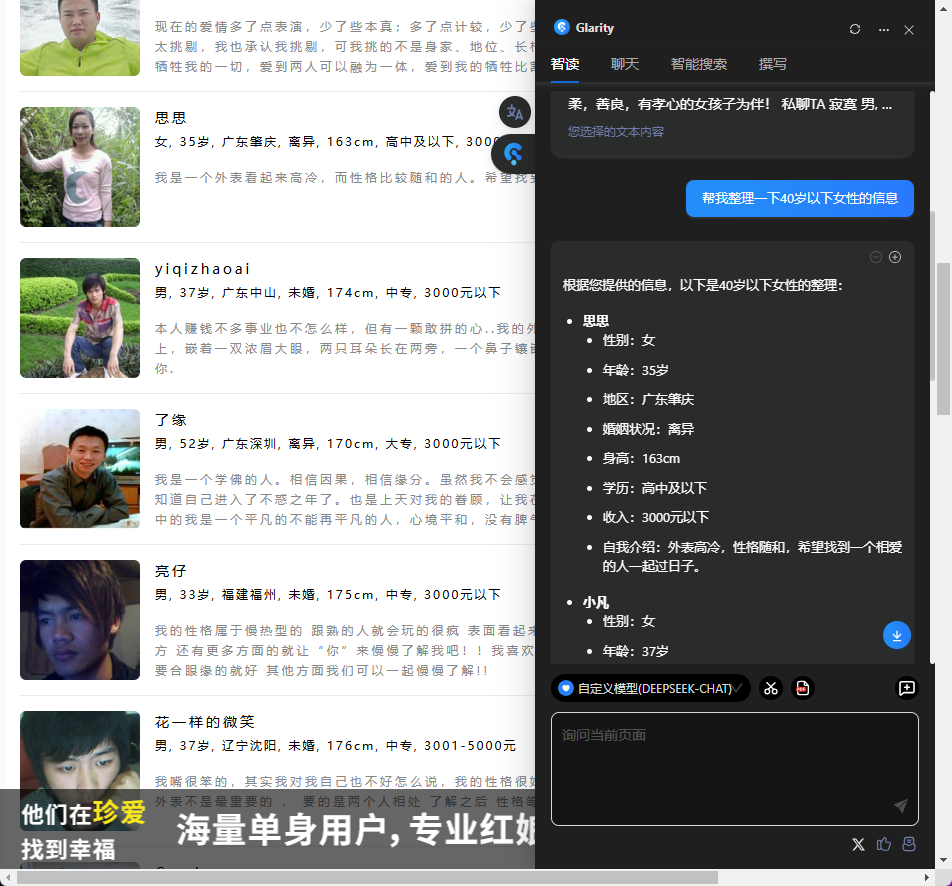The image size is (952, 886).
Task: Click the blue scroll-down arrow button
Action: 897,635
